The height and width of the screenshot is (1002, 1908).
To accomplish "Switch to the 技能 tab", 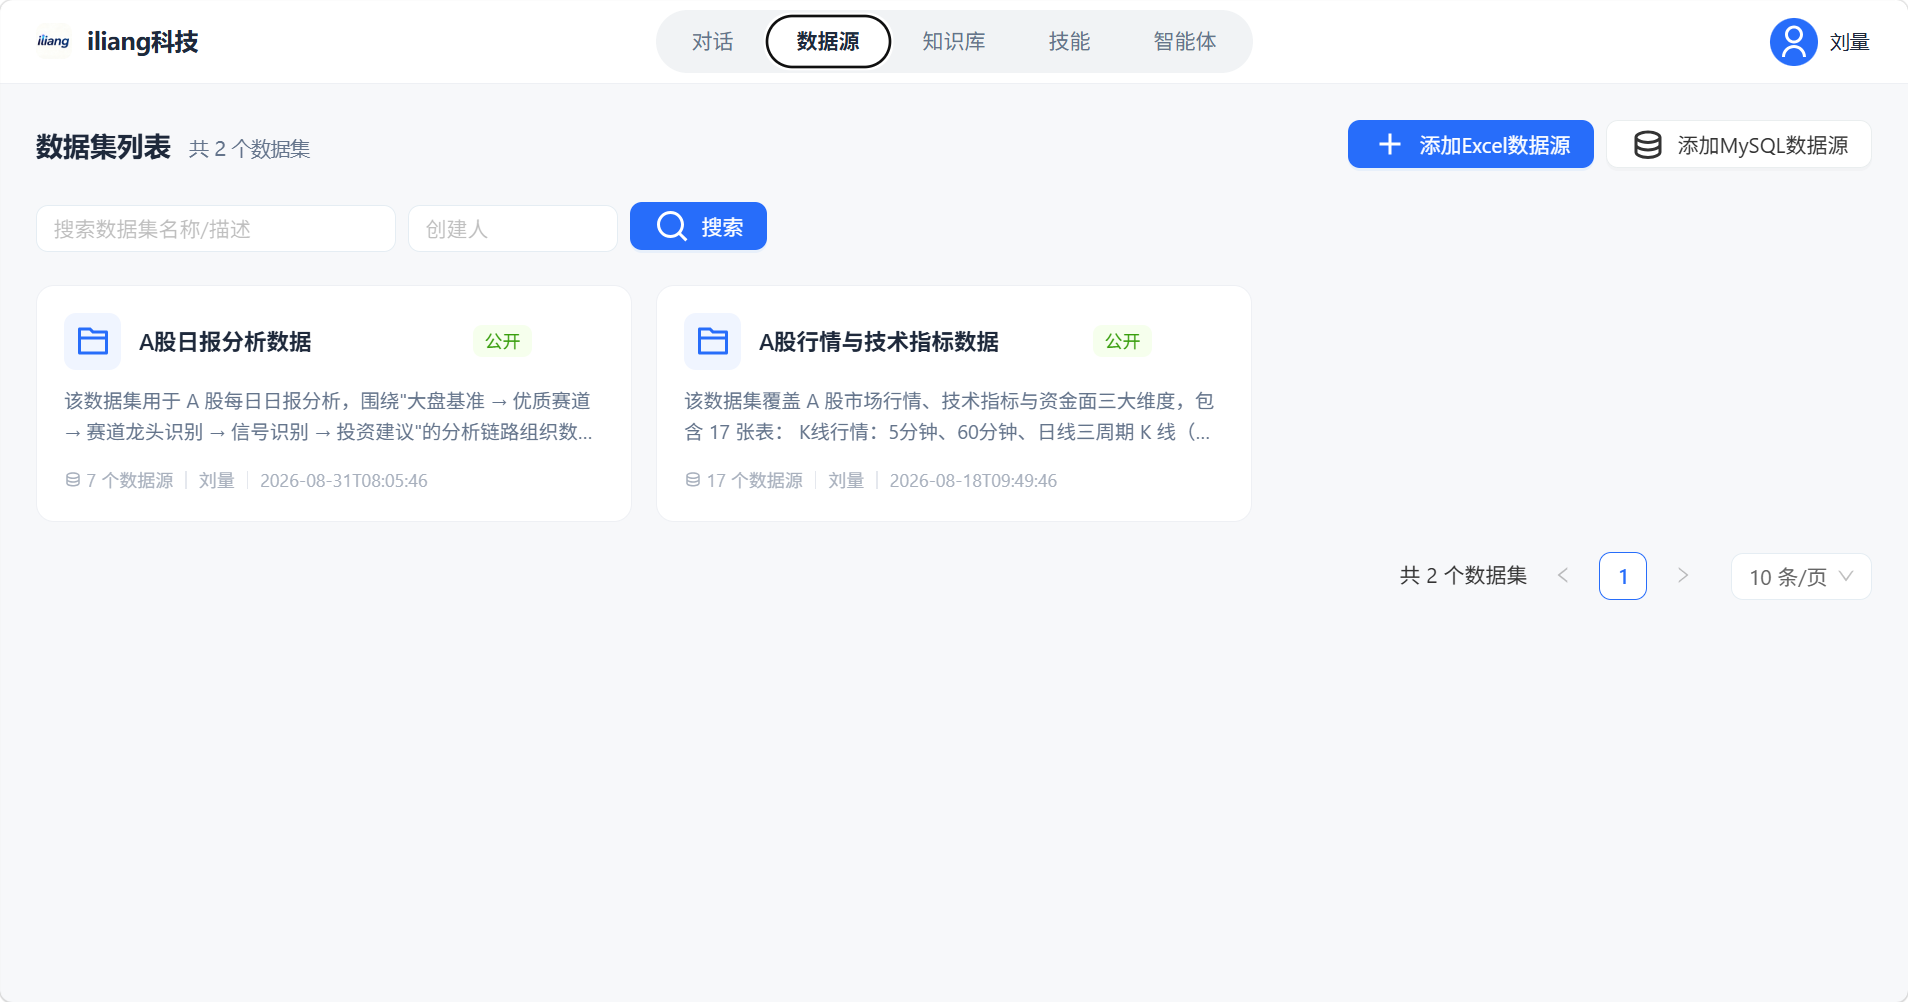I will 1070,41.
